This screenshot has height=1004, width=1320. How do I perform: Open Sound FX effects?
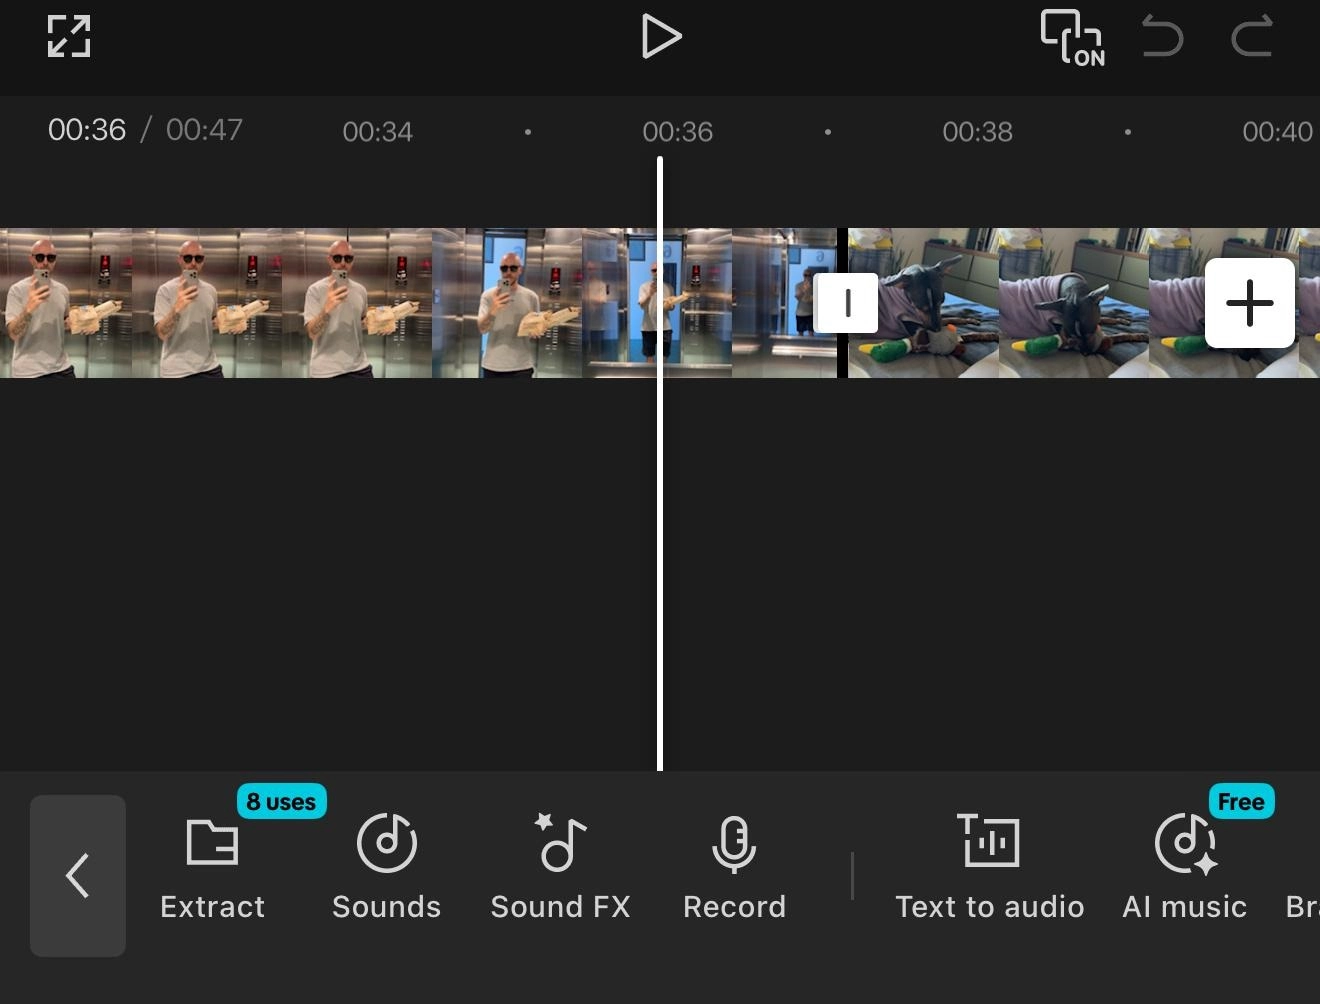pyautogui.click(x=560, y=869)
